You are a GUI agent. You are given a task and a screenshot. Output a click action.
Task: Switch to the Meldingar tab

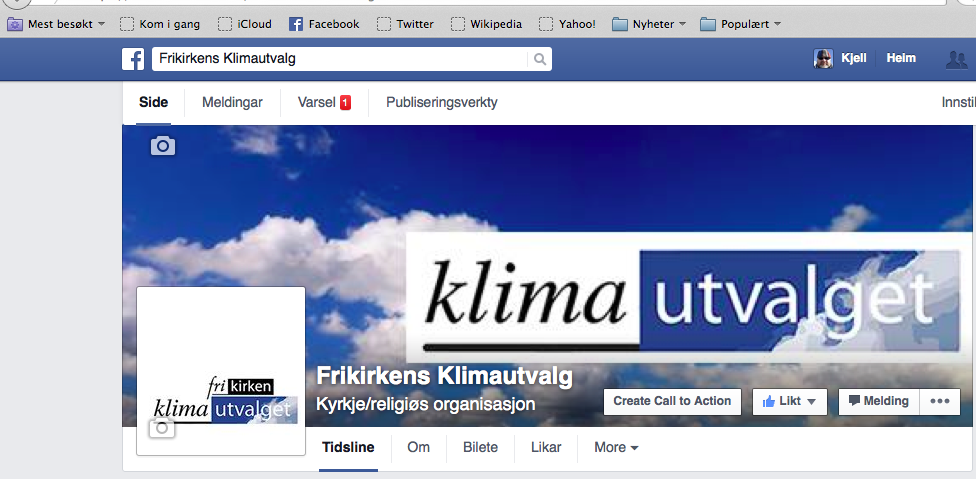(232, 102)
